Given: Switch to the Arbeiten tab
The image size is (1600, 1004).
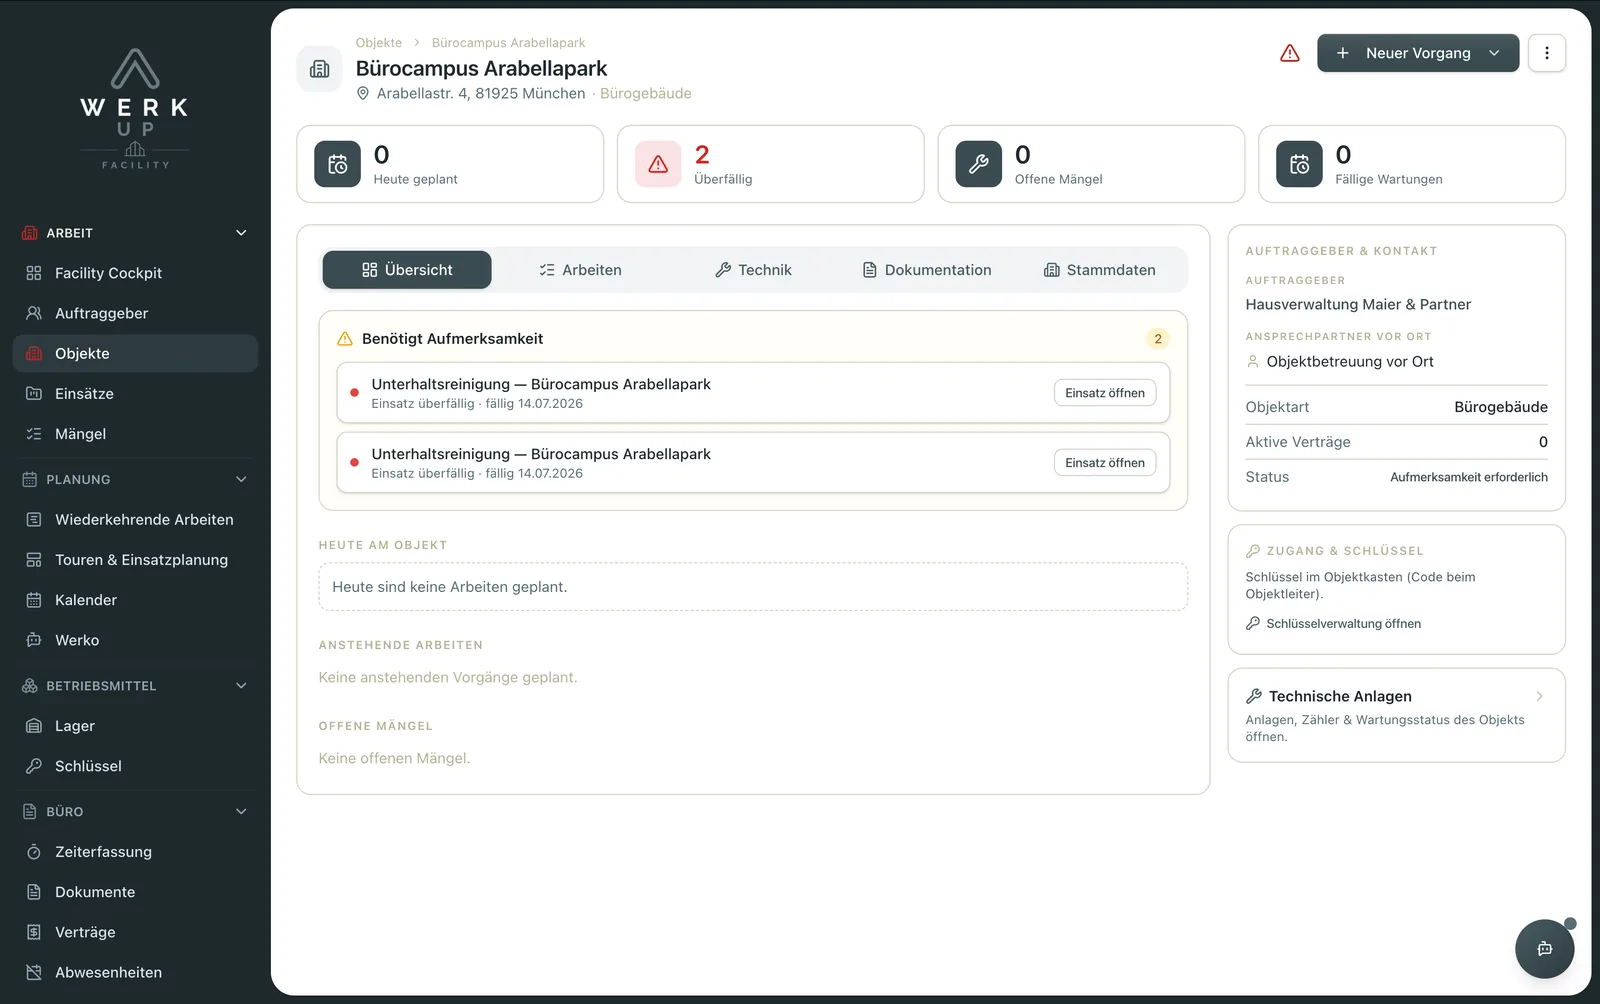Looking at the screenshot, I should tap(580, 270).
